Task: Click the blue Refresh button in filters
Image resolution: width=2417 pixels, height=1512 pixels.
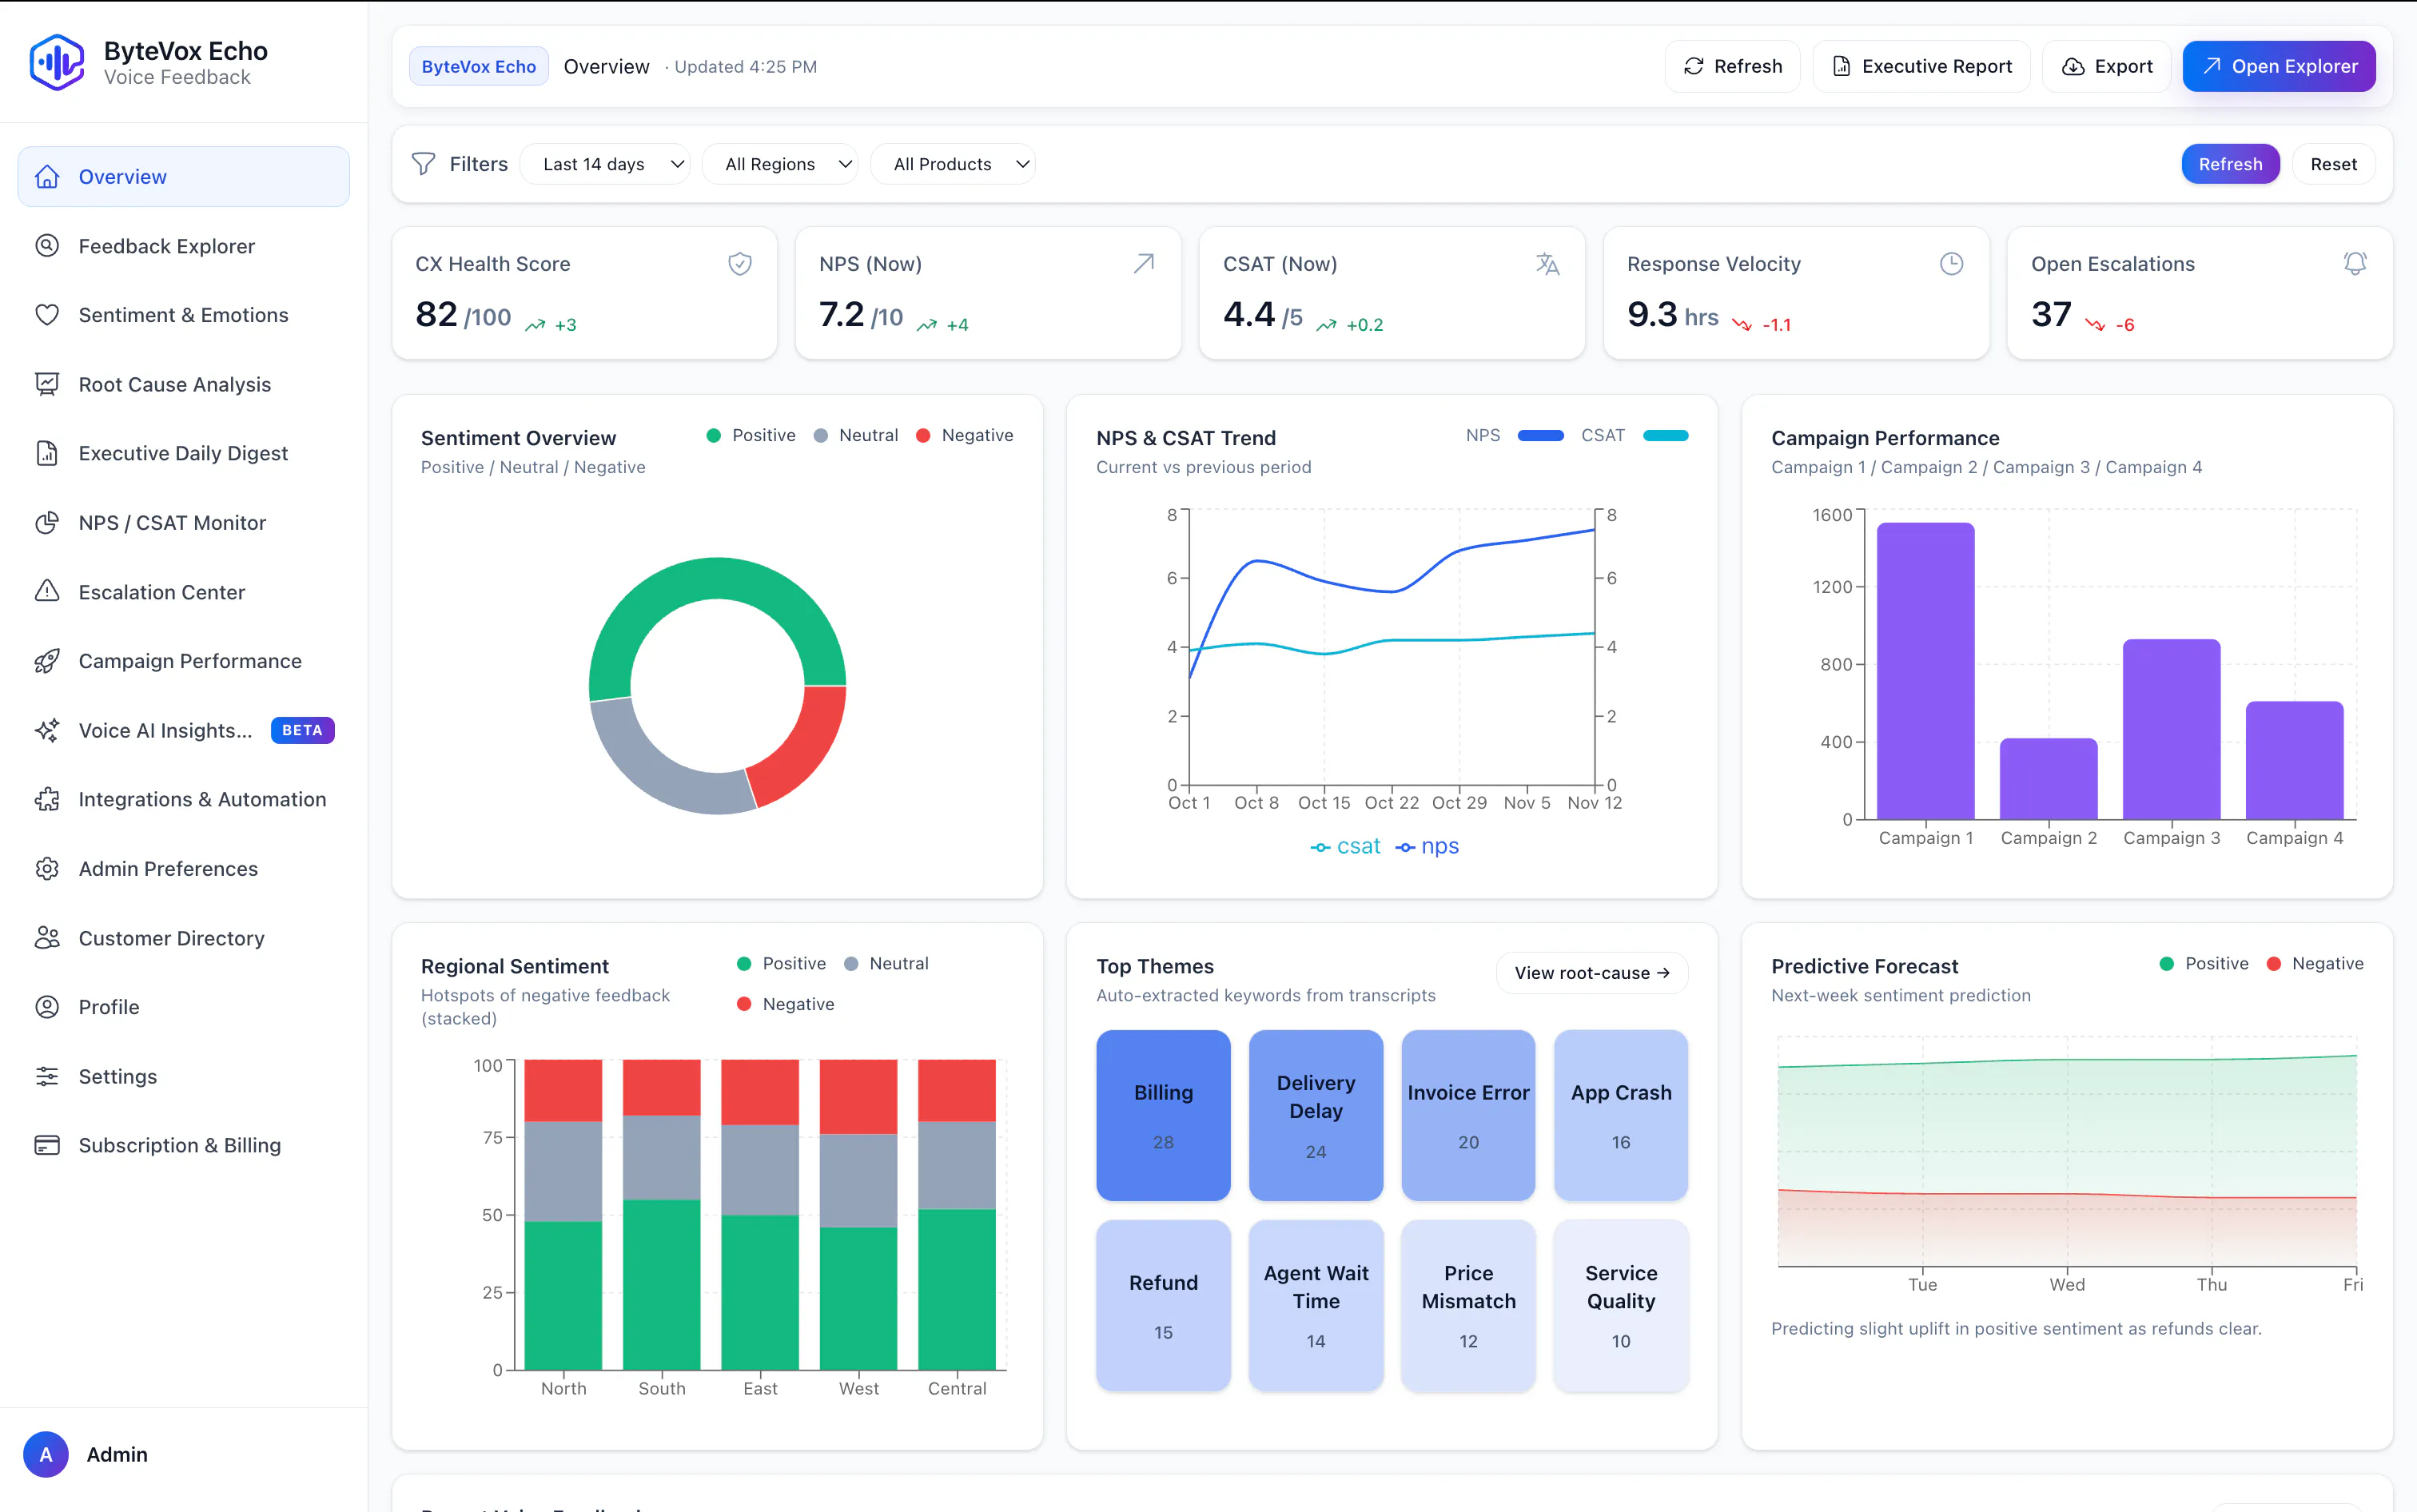Action: coord(2230,164)
